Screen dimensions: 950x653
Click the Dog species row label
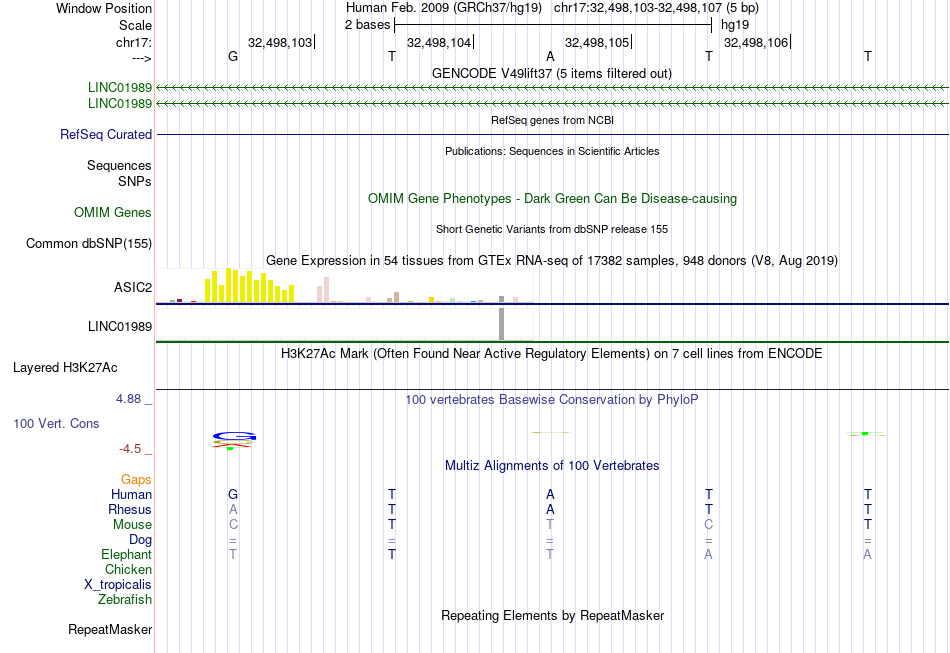[x=141, y=540]
